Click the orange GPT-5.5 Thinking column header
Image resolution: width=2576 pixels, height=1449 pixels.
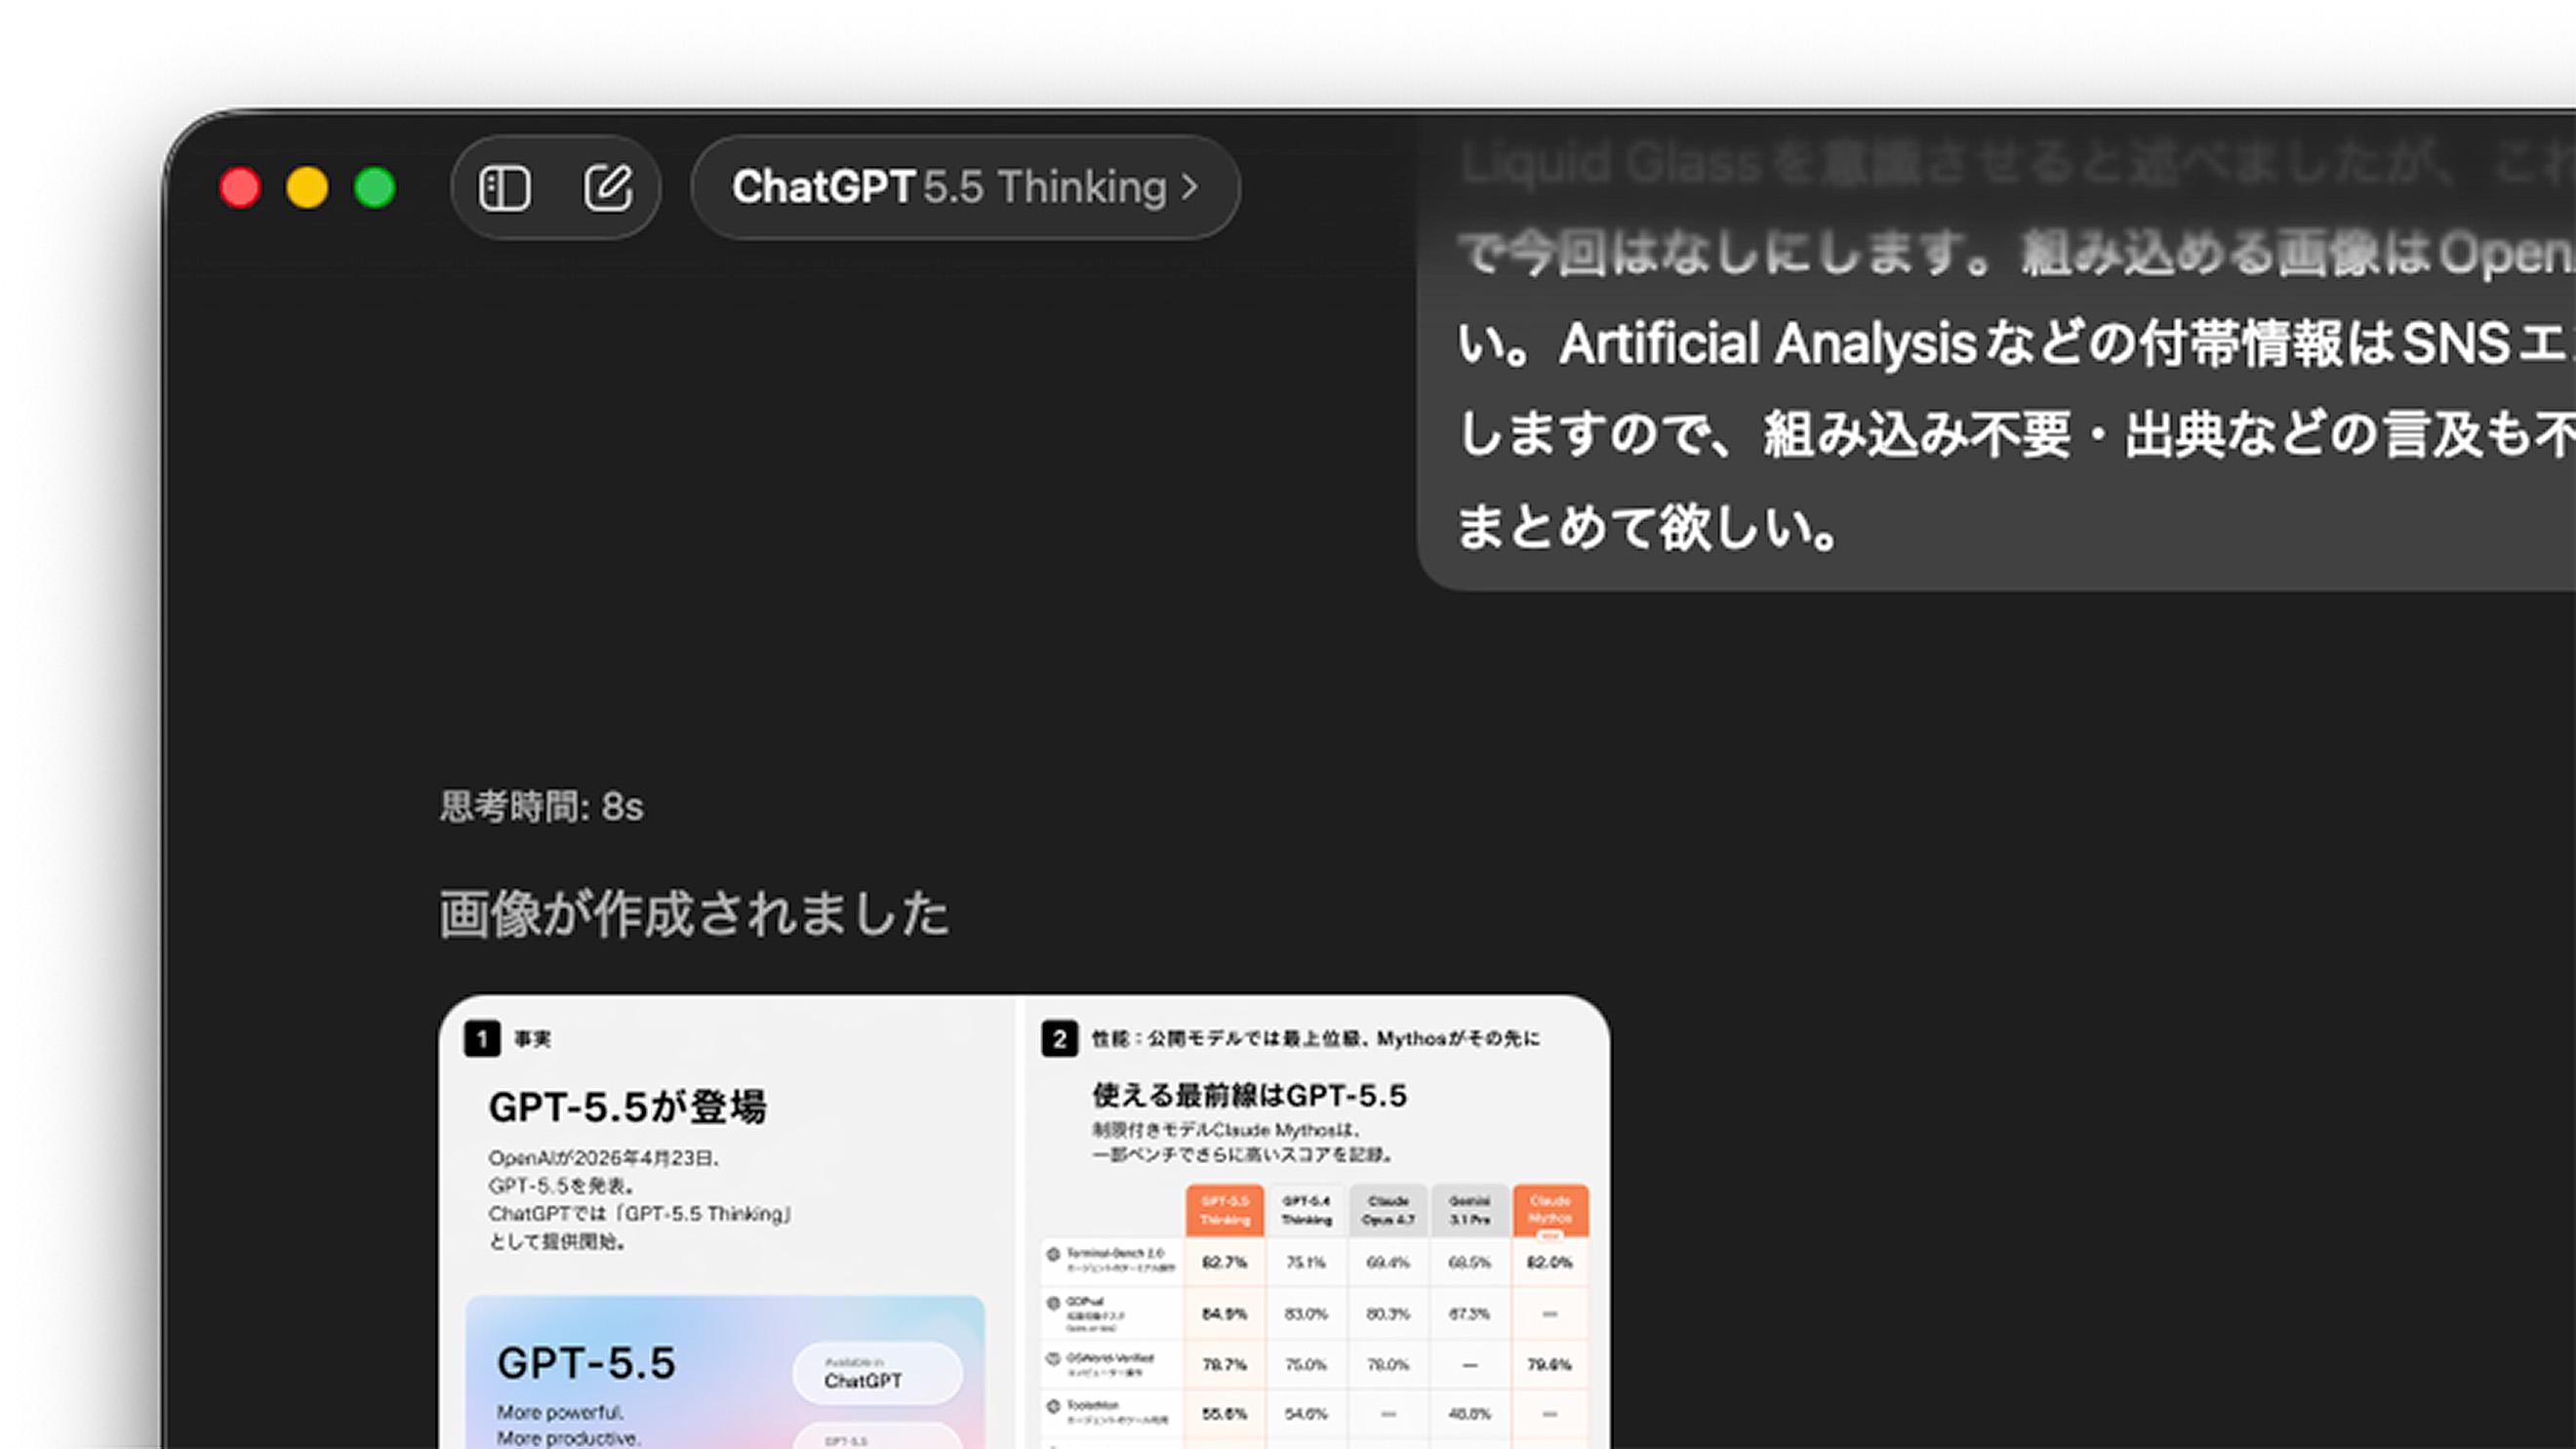[1224, 1210]
